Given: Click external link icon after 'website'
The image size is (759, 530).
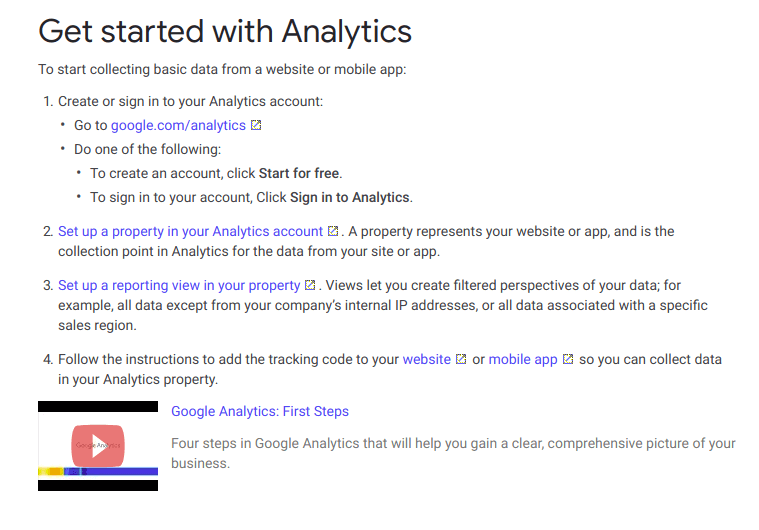Looking at the screenshot, I should pos(461,360).
